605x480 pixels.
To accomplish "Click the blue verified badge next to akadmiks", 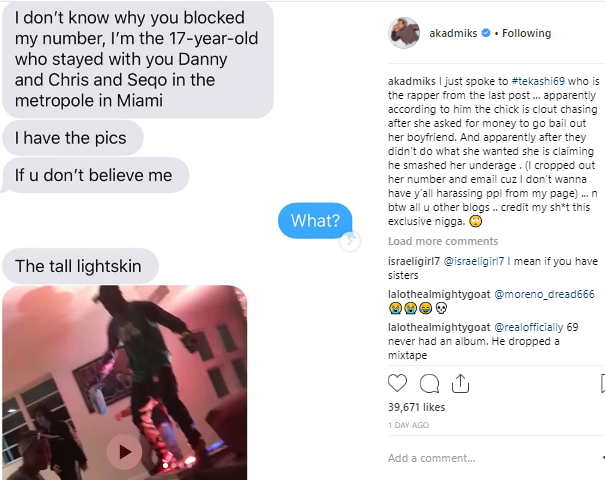I will click(486, 33).
